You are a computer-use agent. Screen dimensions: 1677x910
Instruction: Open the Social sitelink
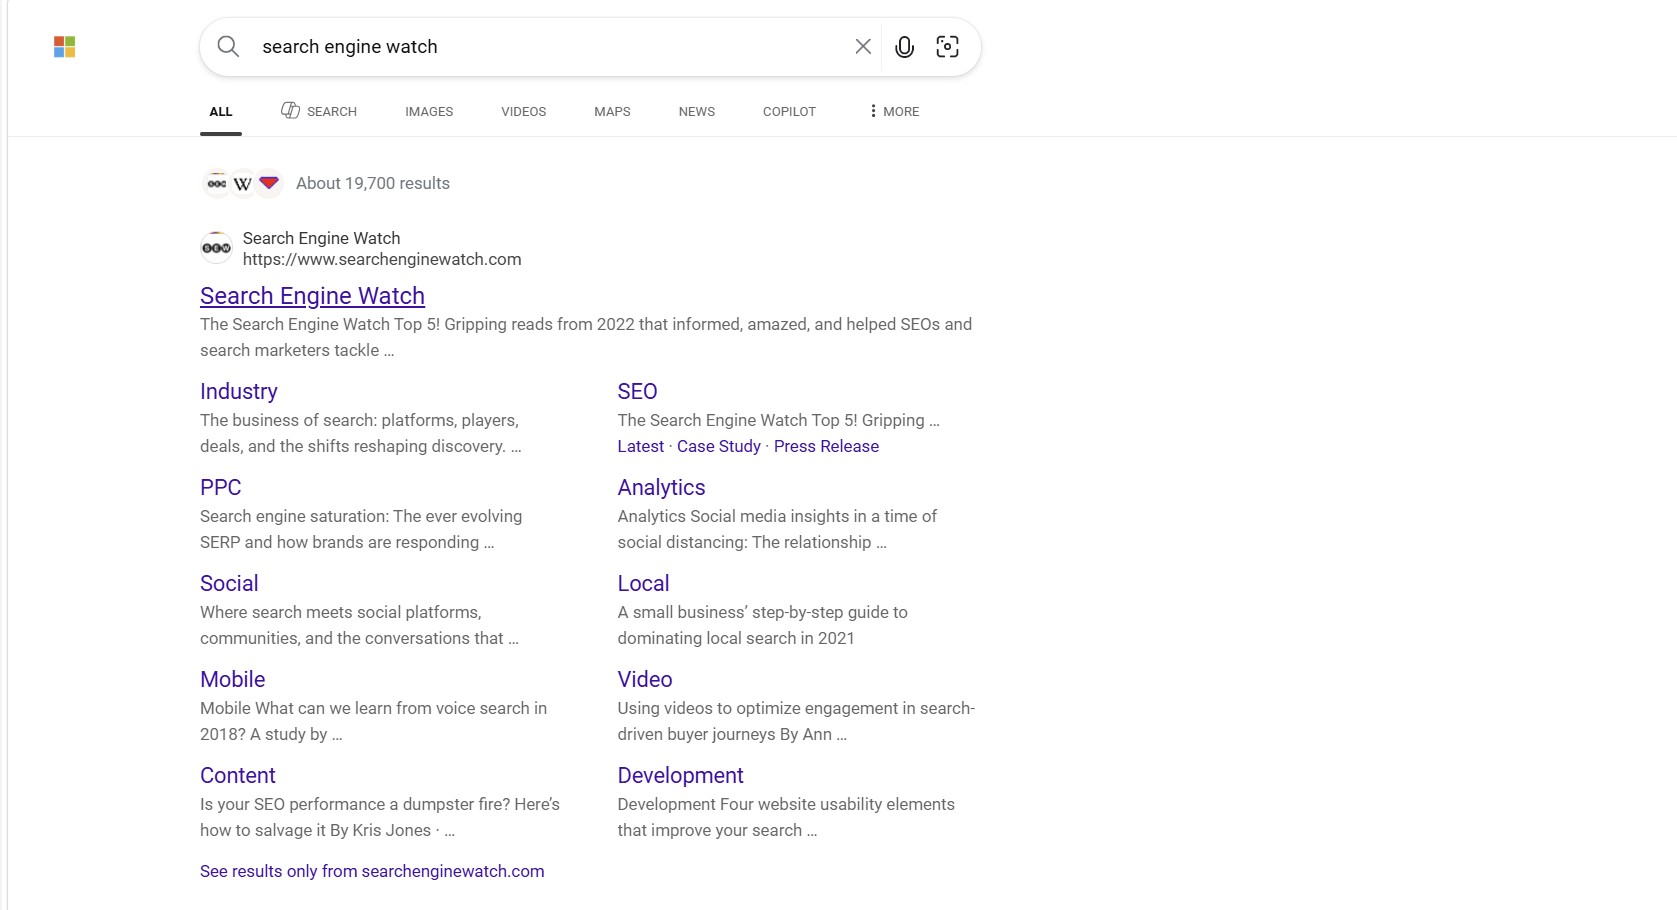(x=229, y=584)
